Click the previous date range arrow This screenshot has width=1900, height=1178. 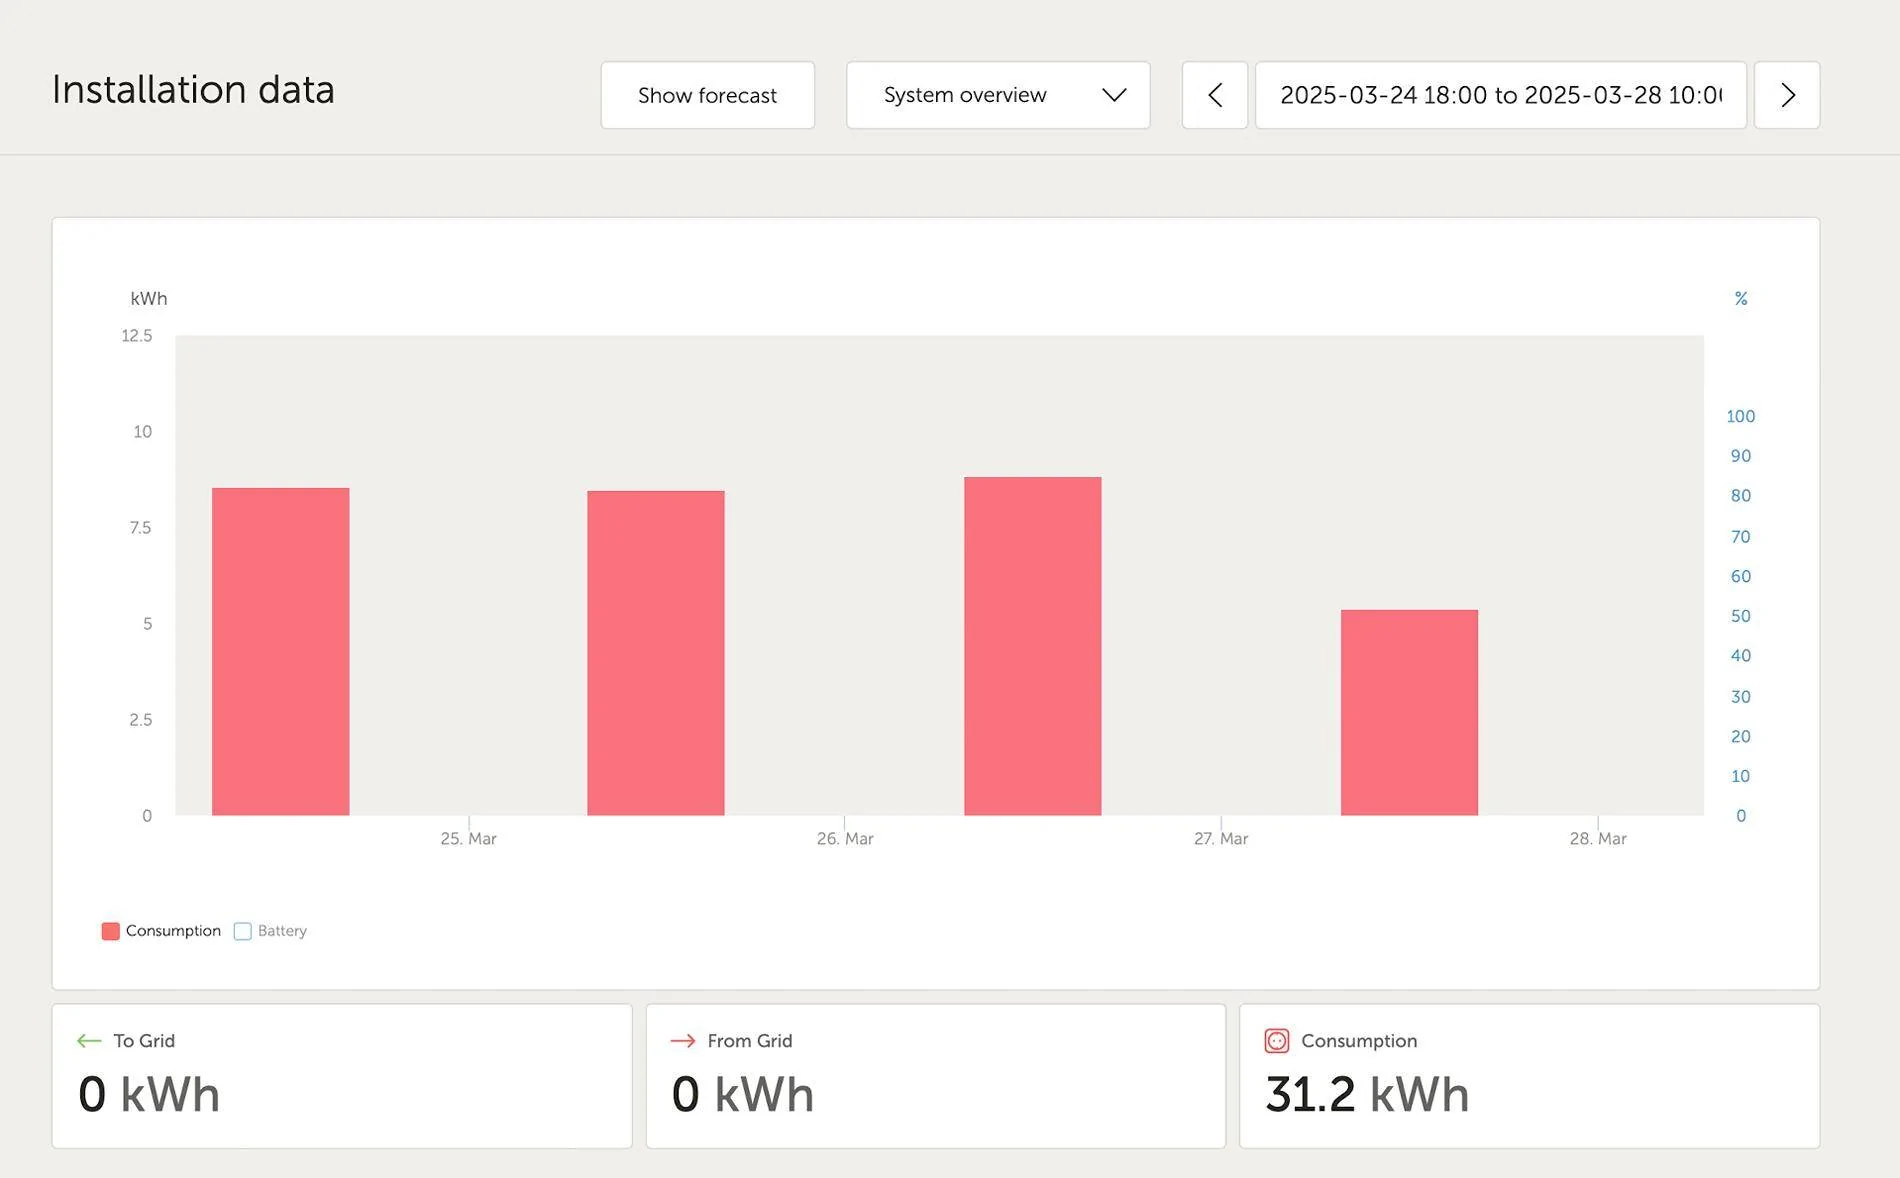tap(1214, 95)
